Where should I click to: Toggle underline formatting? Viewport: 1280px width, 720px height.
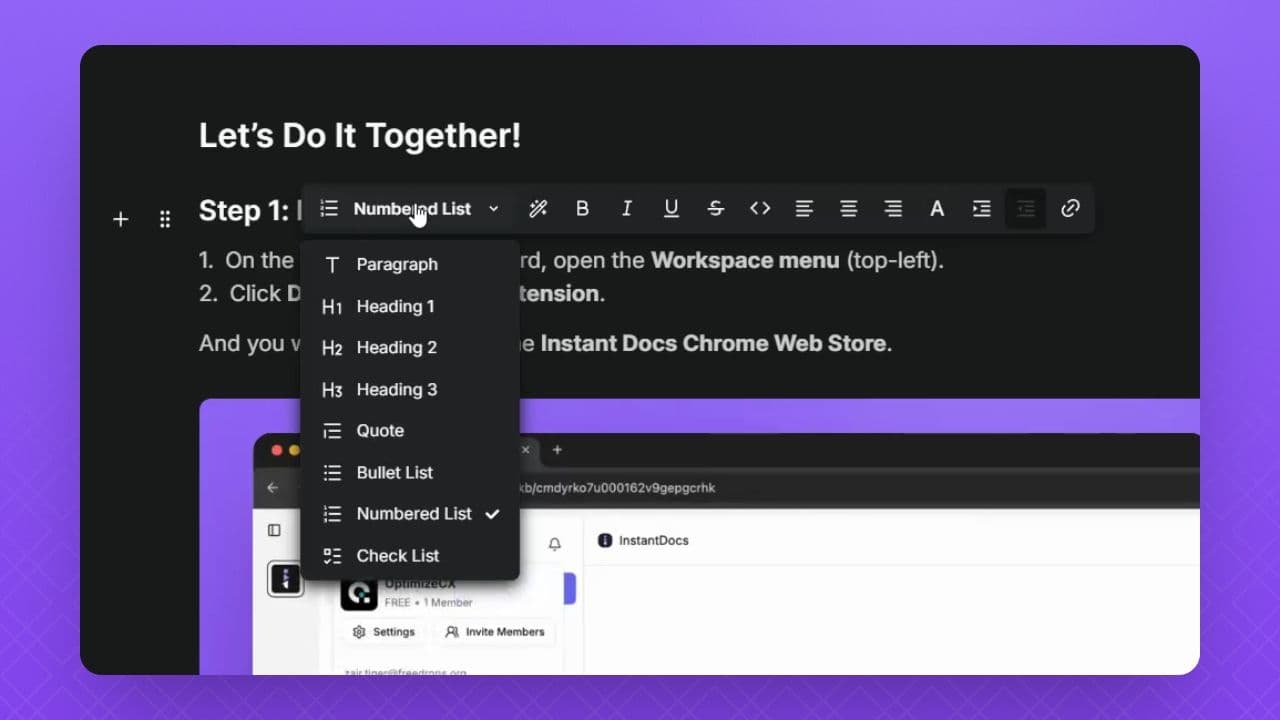(x=670, y=208)
